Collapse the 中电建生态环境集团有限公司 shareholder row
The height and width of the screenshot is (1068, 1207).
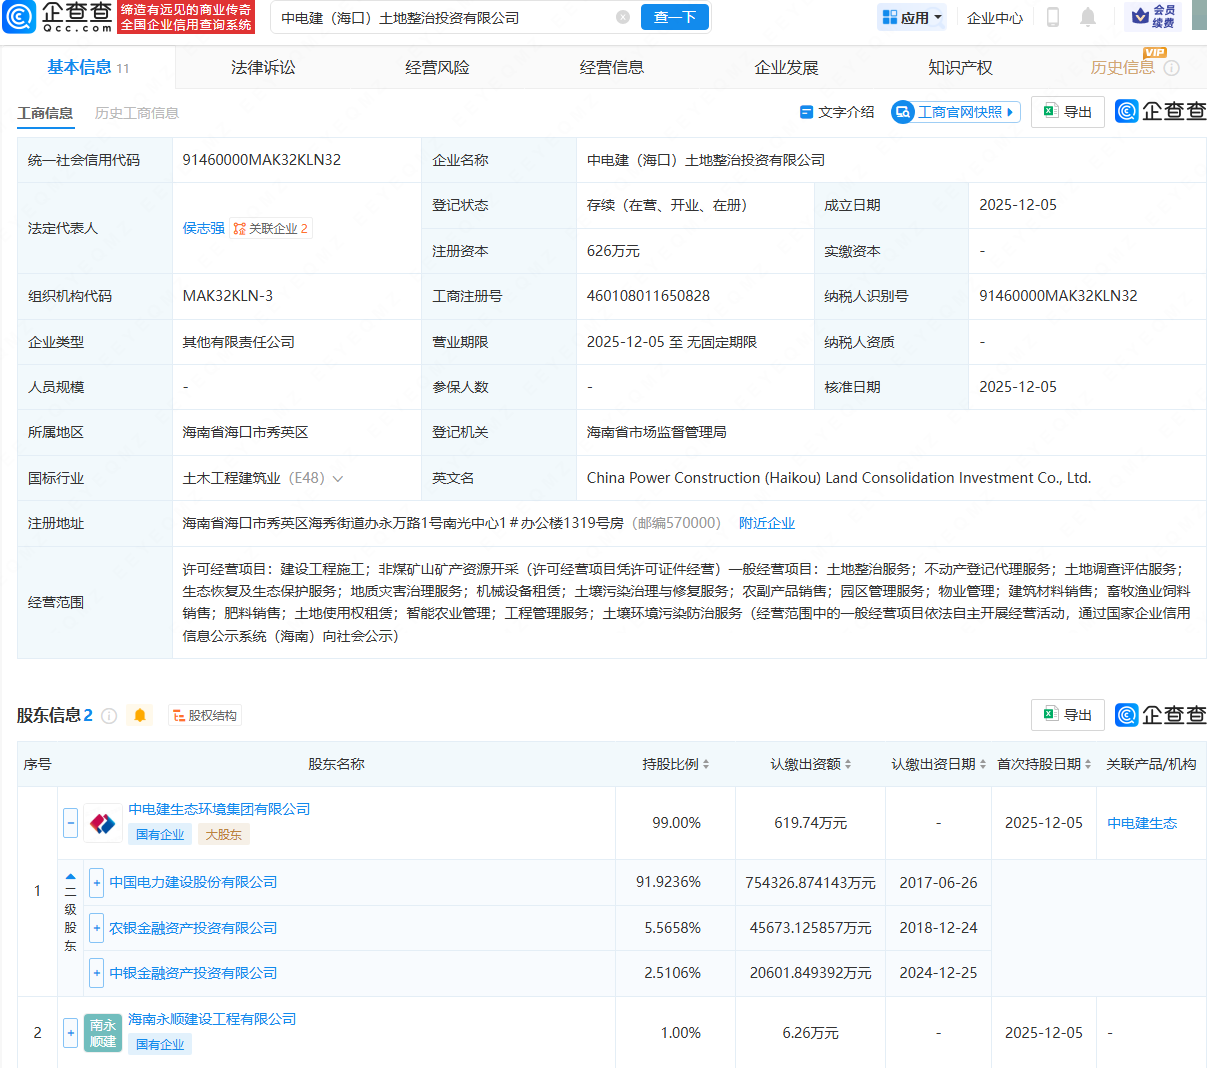tap(70, 823)
